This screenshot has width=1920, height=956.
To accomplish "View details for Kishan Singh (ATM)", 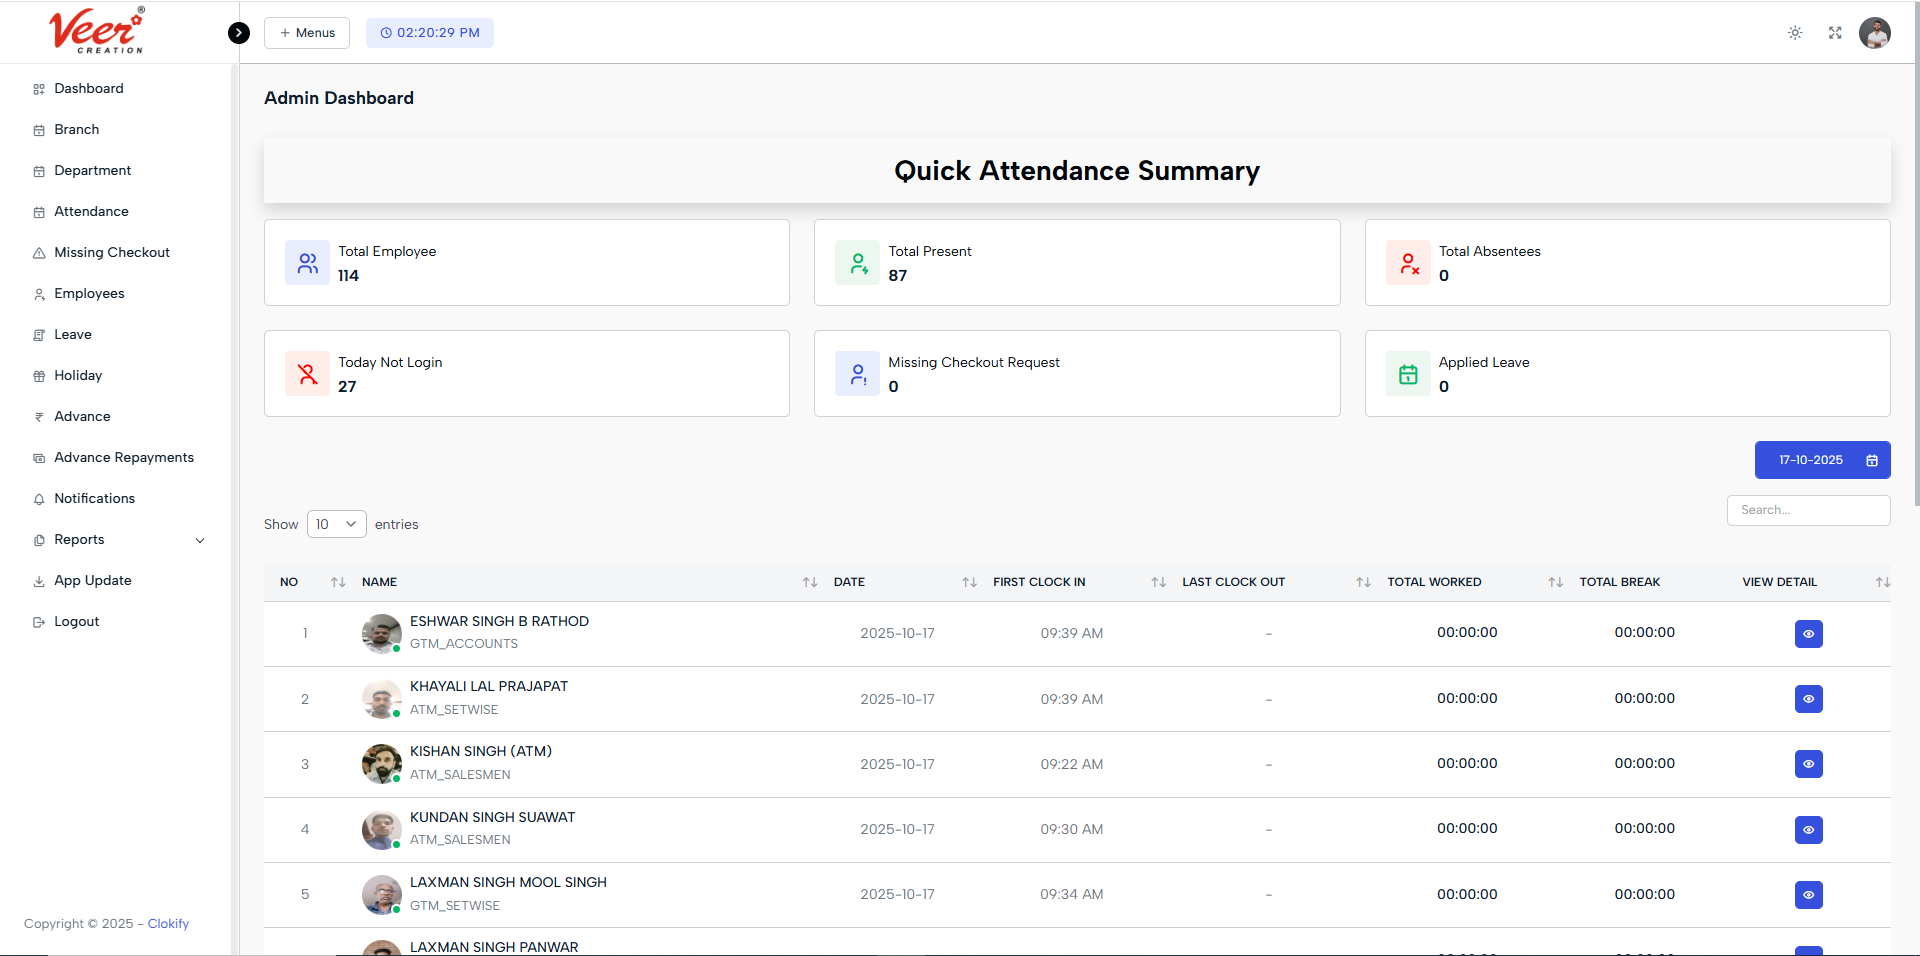I will pos(1808,764).
